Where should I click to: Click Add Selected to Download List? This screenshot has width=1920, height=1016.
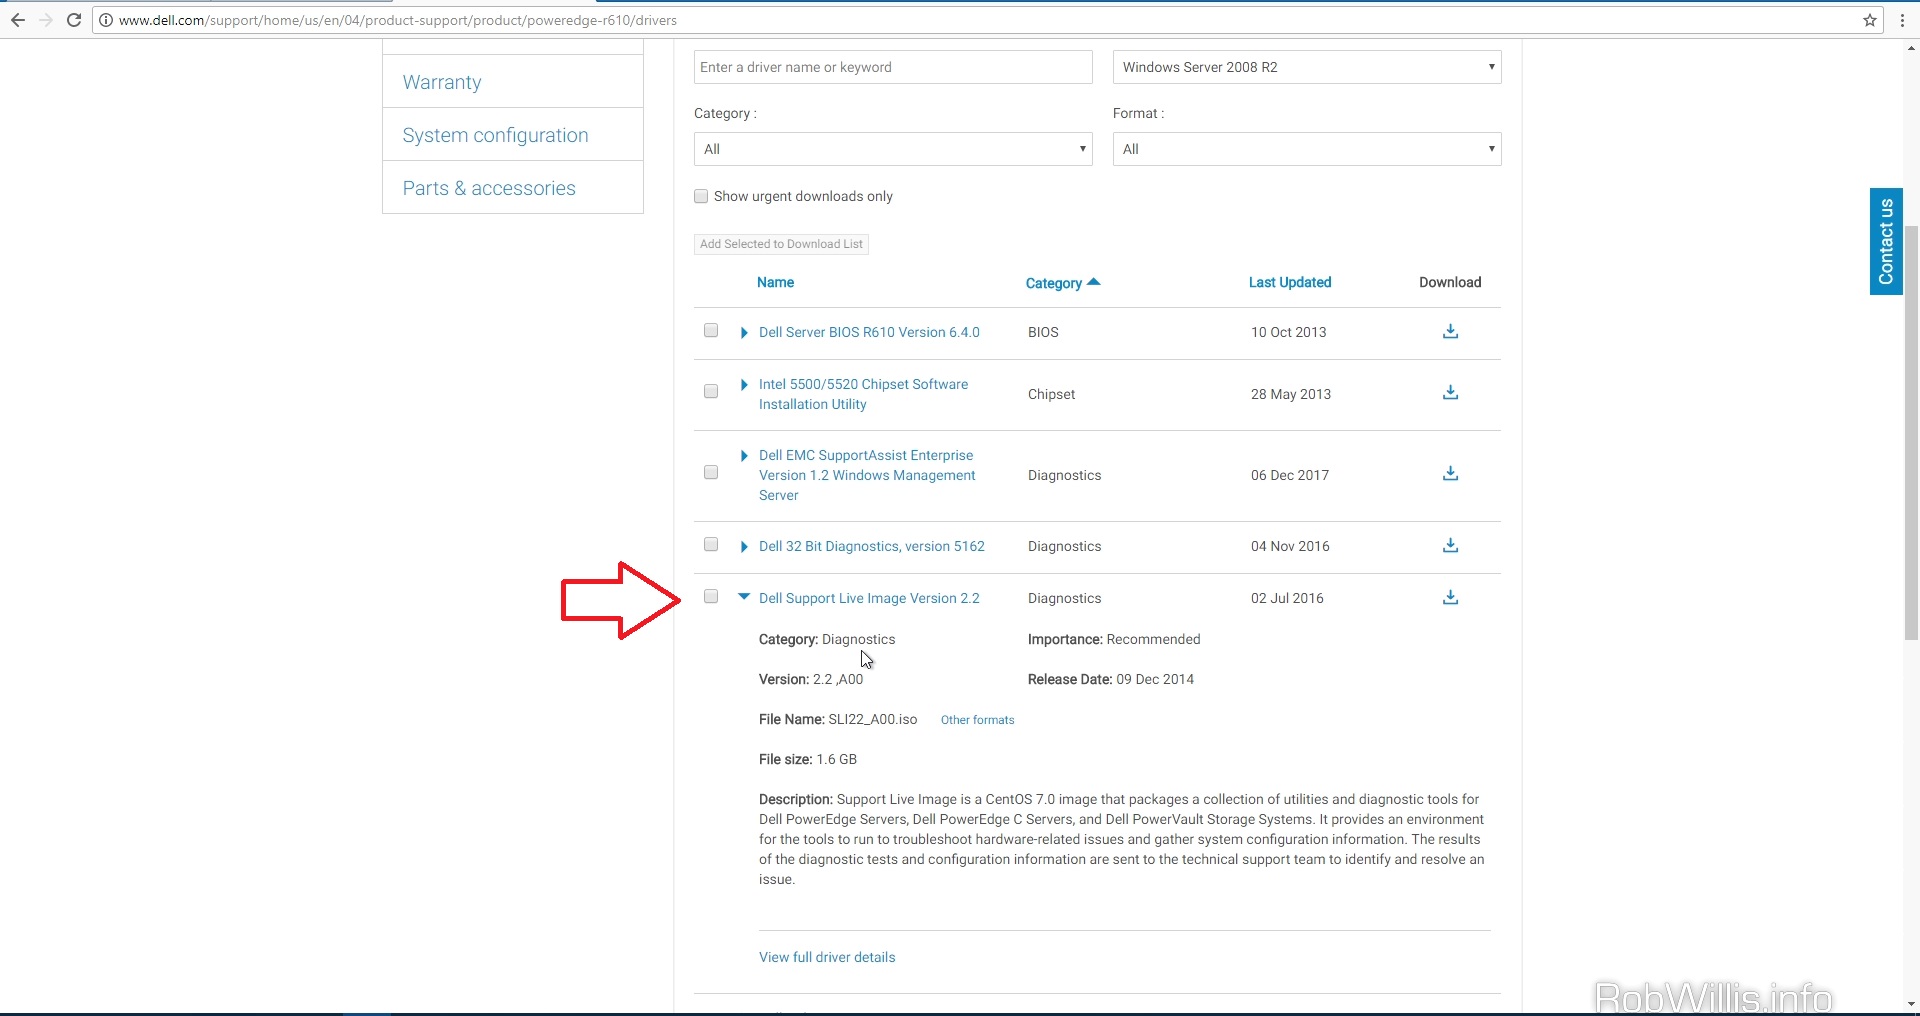click(x=781, y=244)
